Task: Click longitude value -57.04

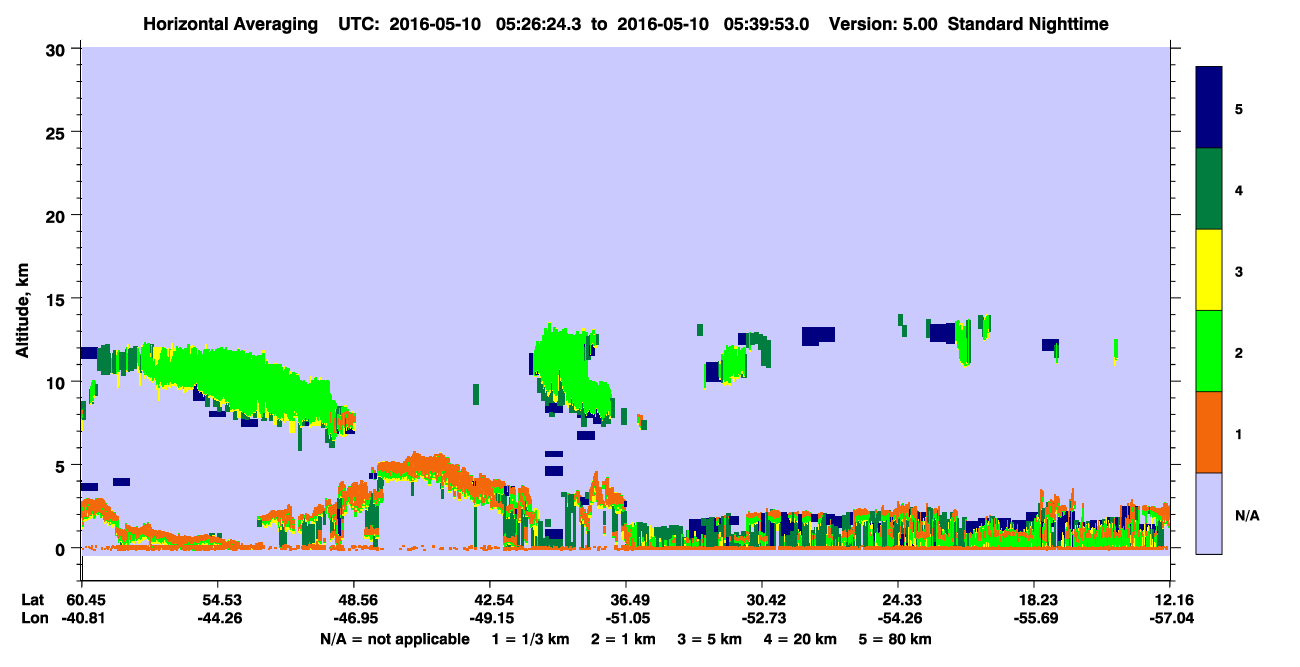Action: (1170, 618)
